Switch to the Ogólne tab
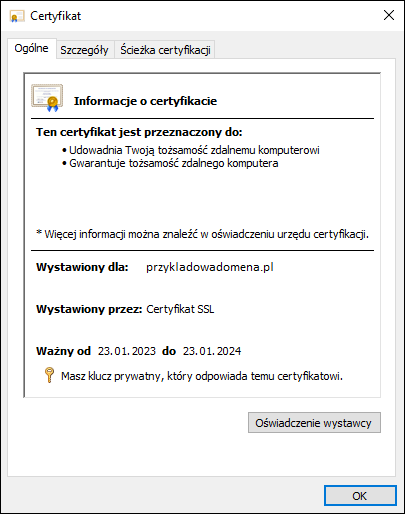Viewport: 405px width, 514px height. [31, 48]
